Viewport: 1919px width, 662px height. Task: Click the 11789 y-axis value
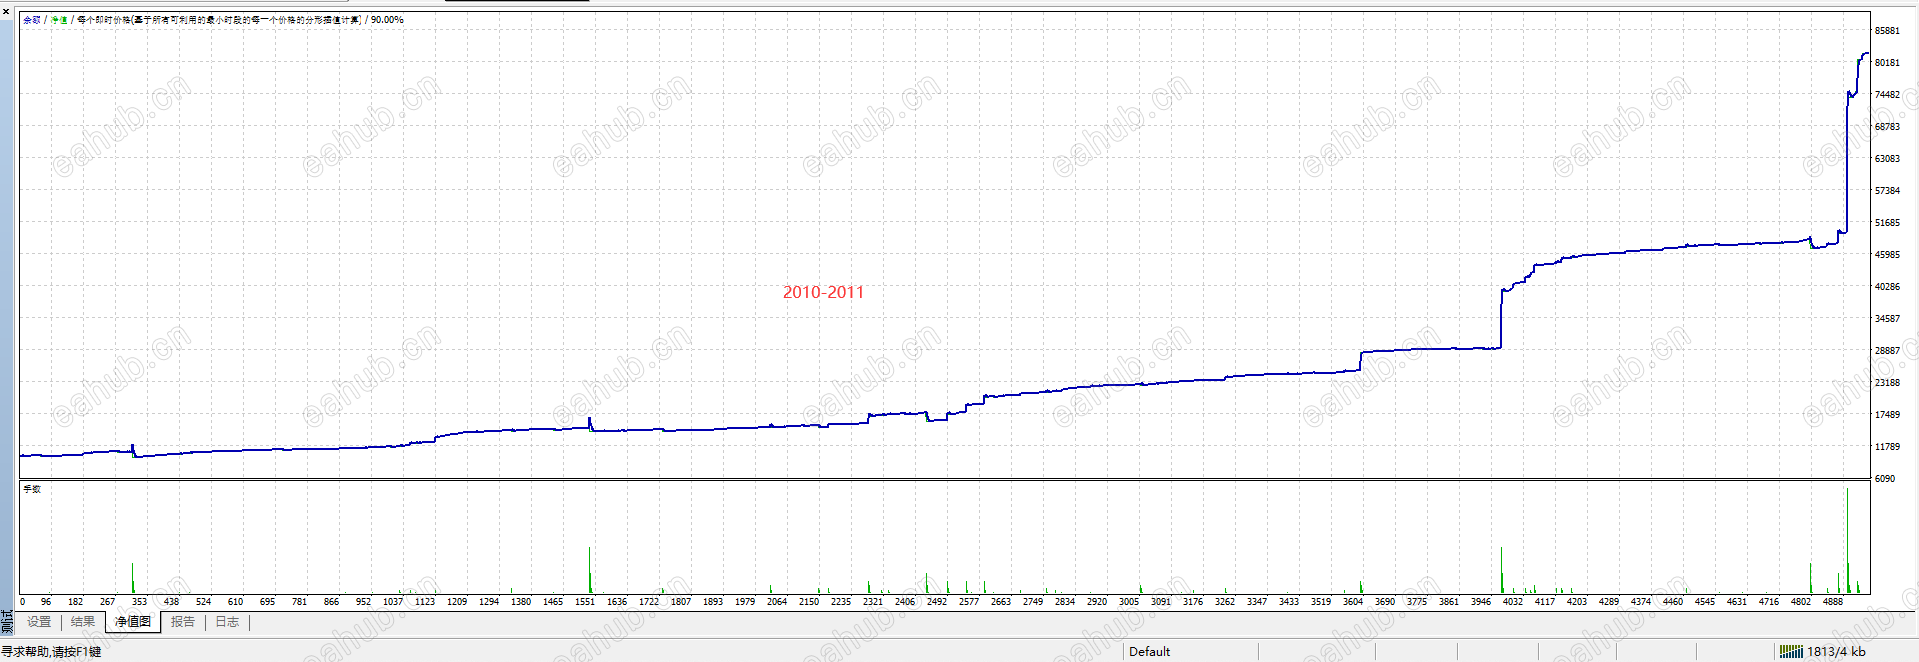[1887, 447]
